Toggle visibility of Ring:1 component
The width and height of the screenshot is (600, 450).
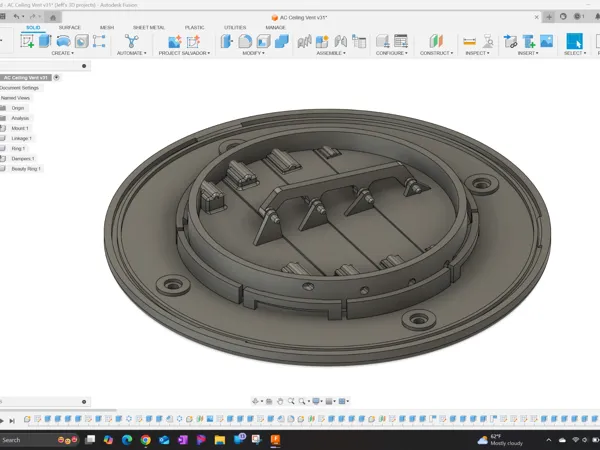pyautogui.click(x=3, y=148)
